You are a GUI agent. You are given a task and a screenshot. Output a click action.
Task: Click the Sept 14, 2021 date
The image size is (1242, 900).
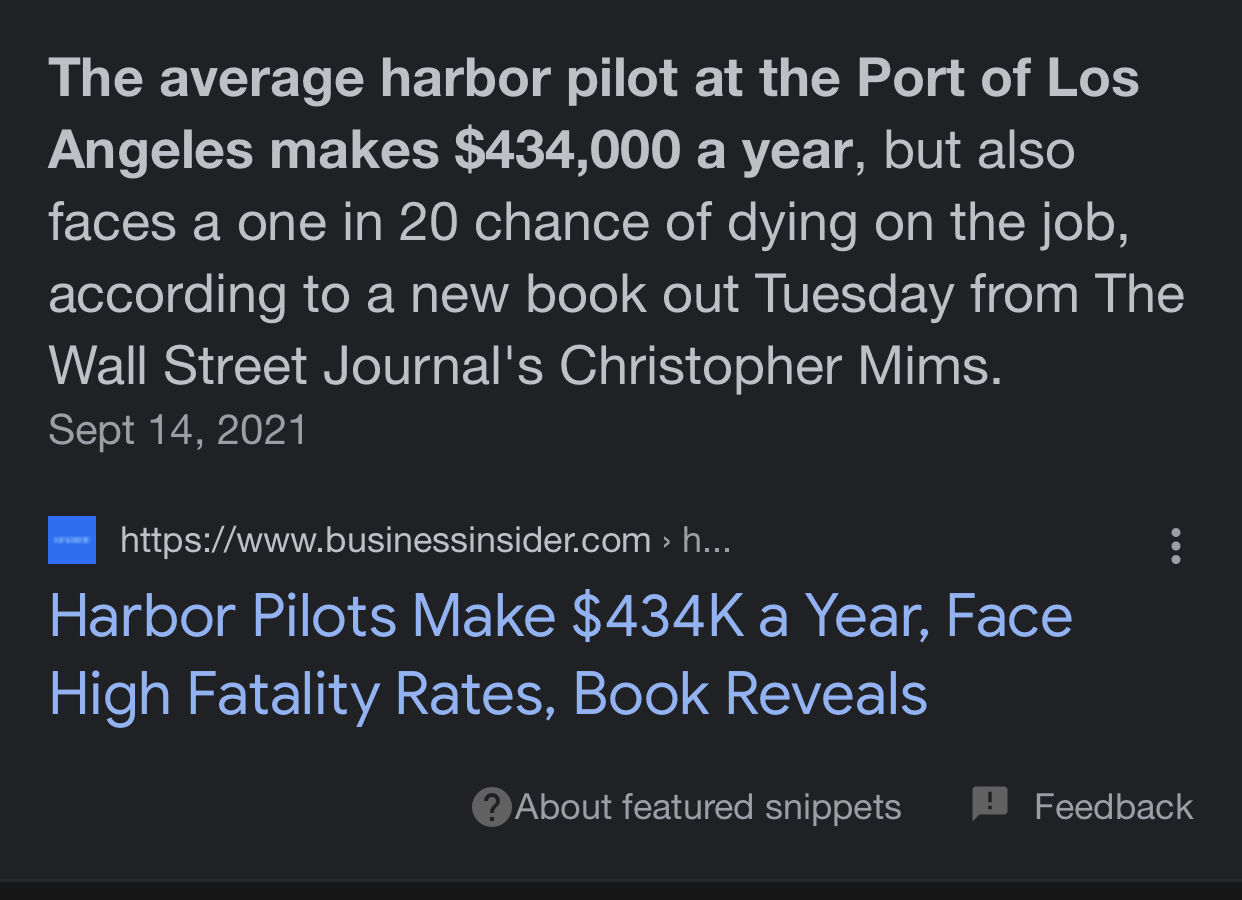177,430
